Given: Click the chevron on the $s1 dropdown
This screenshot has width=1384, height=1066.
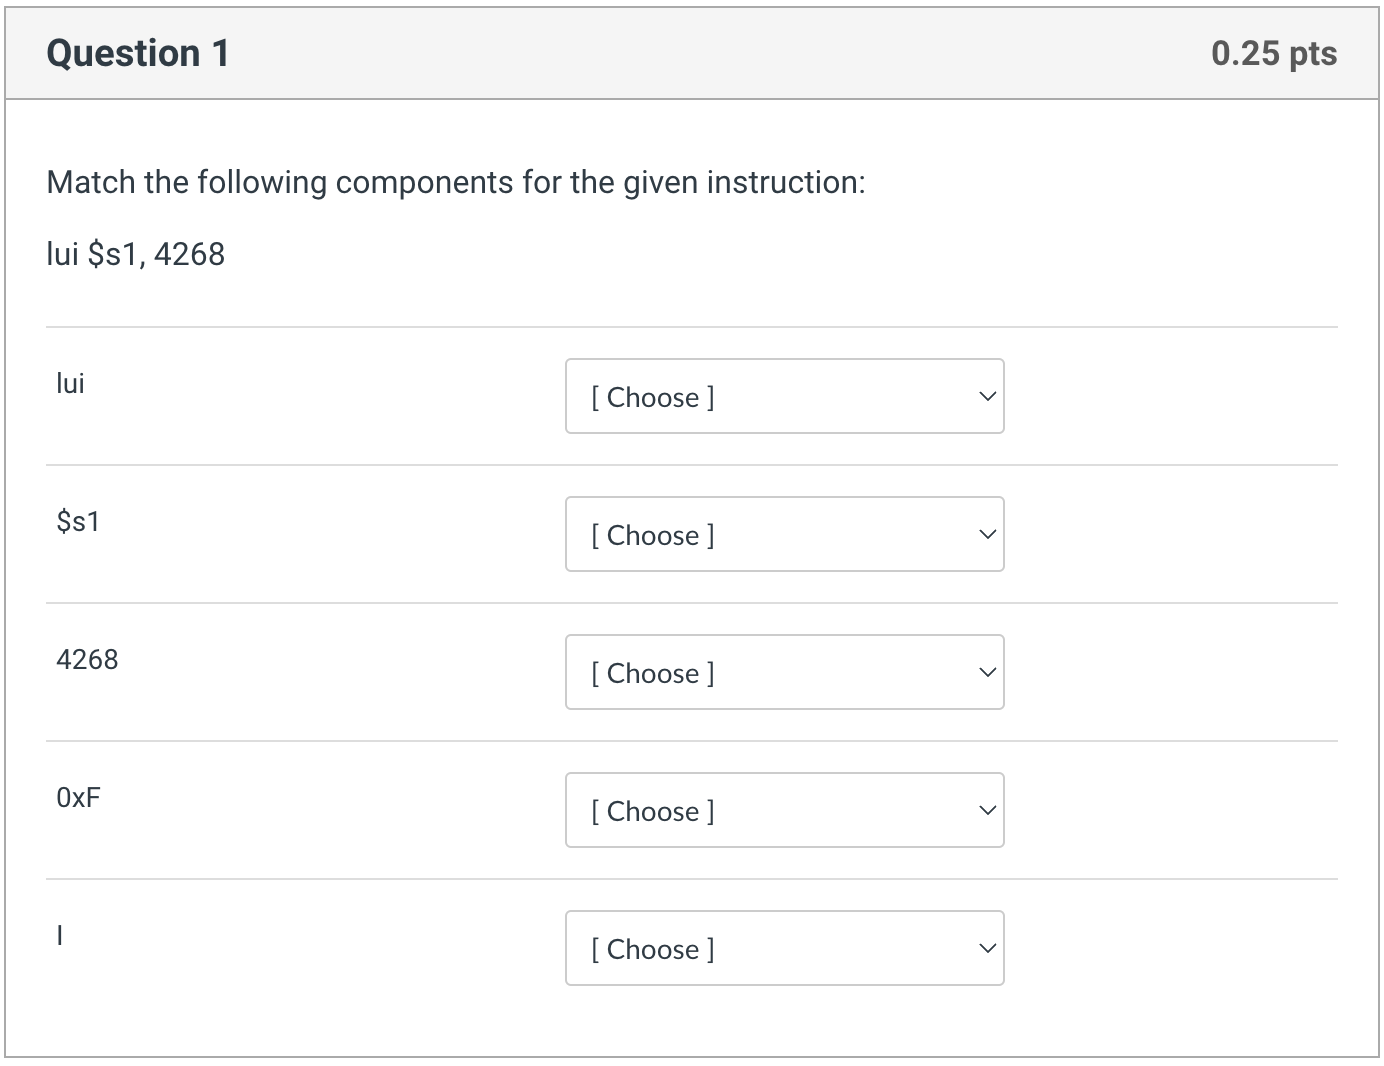Looking at the screenshot, I should [986, 534].
